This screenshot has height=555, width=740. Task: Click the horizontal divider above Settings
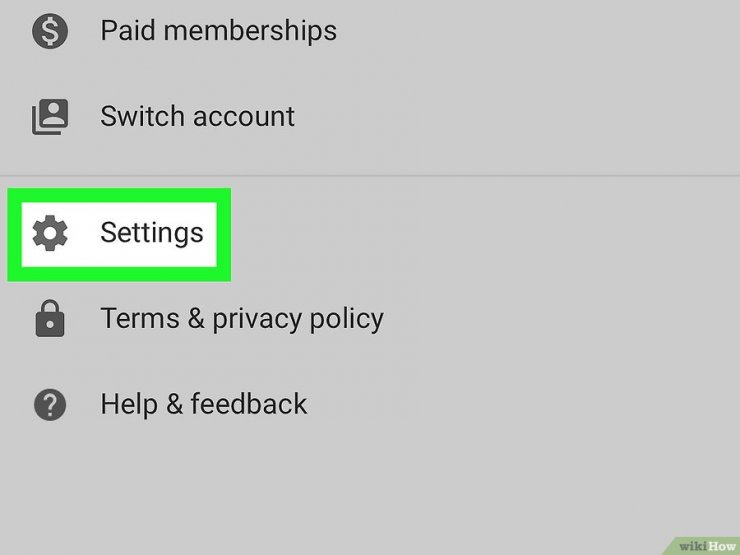(370, 175)
